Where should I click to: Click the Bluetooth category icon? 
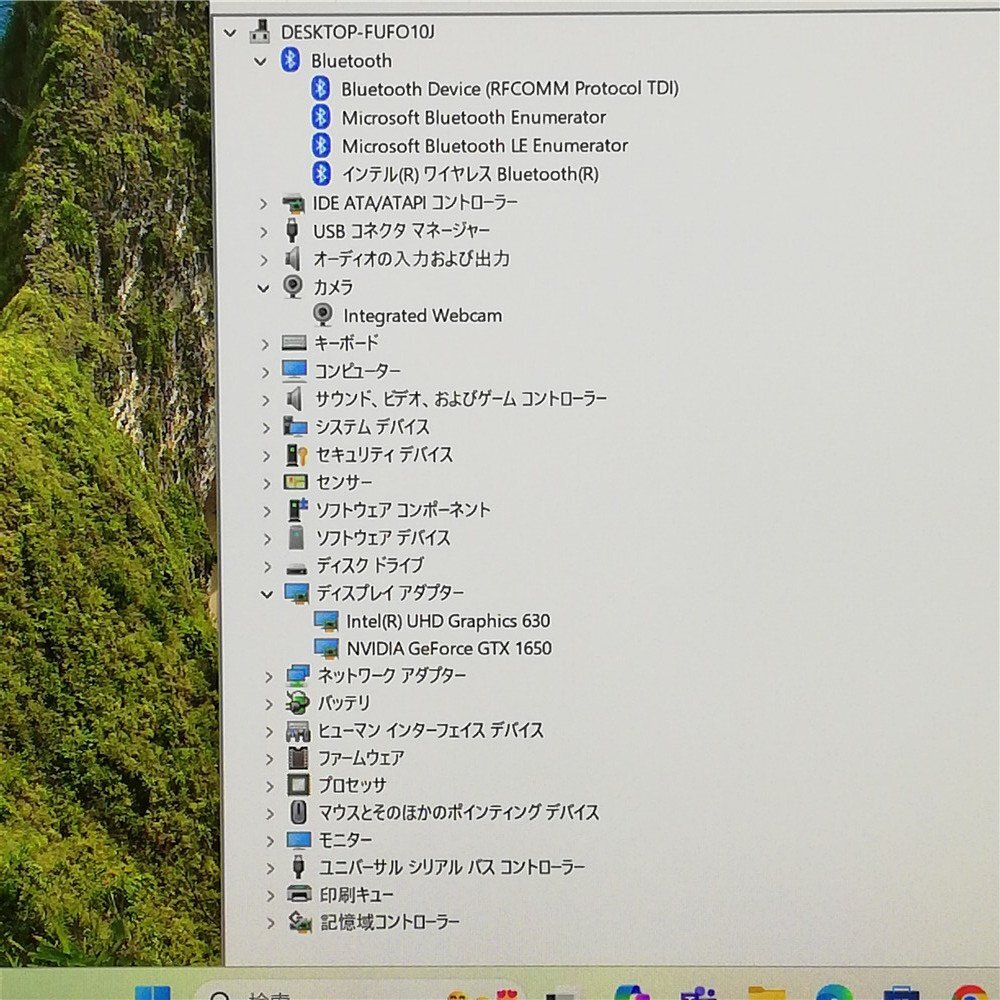291,60
